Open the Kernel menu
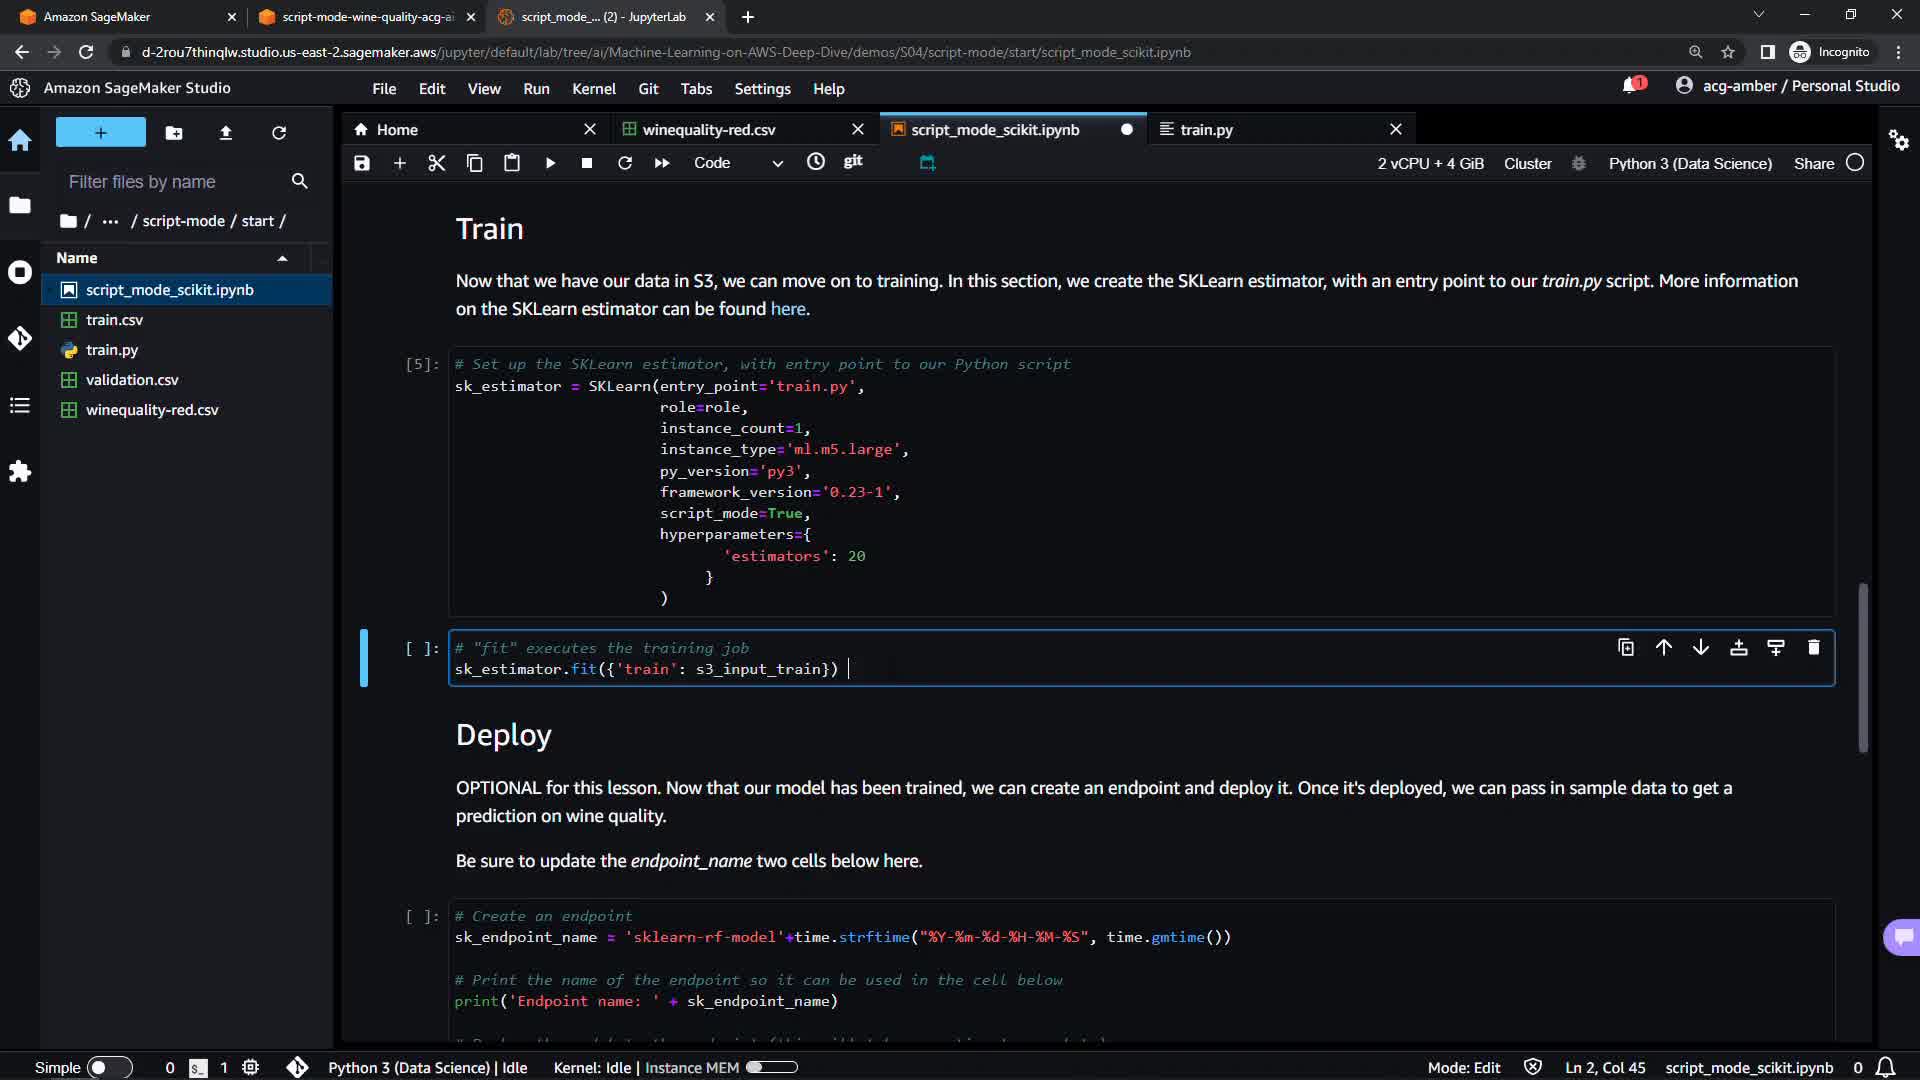The image size is (1920, 1080). tap(593, 89)
